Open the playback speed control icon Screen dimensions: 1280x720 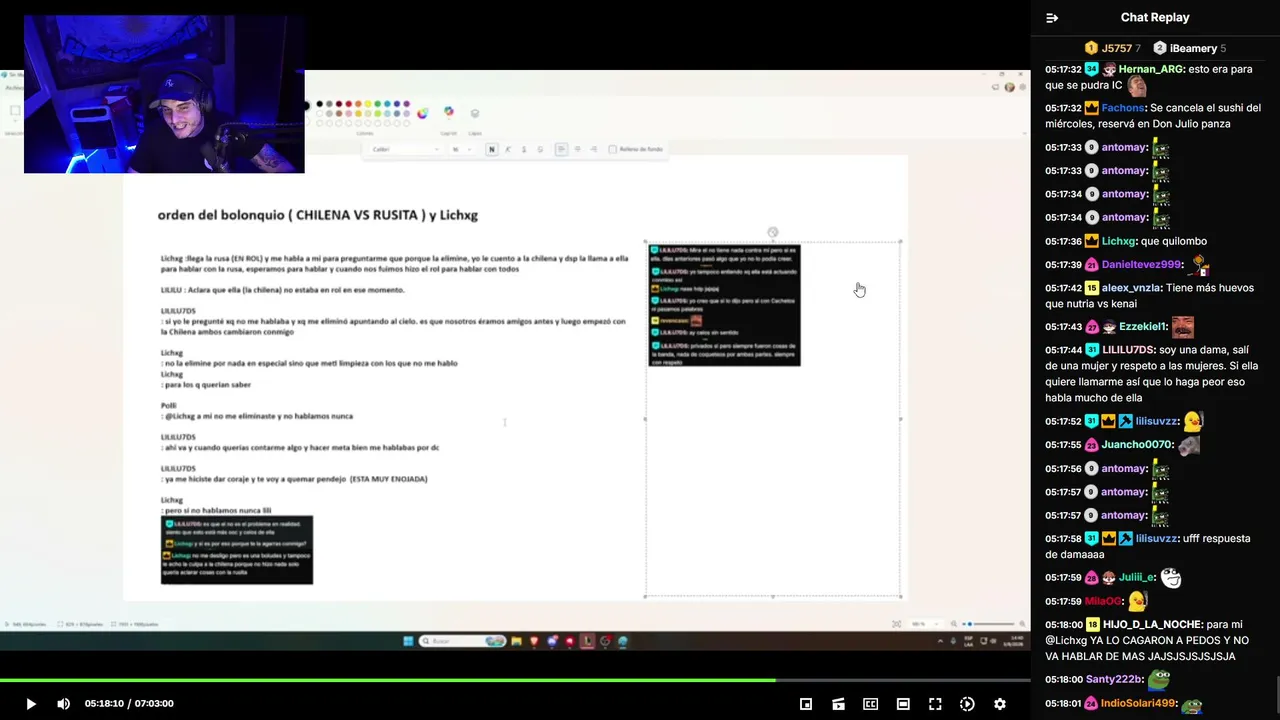(967, 704)
